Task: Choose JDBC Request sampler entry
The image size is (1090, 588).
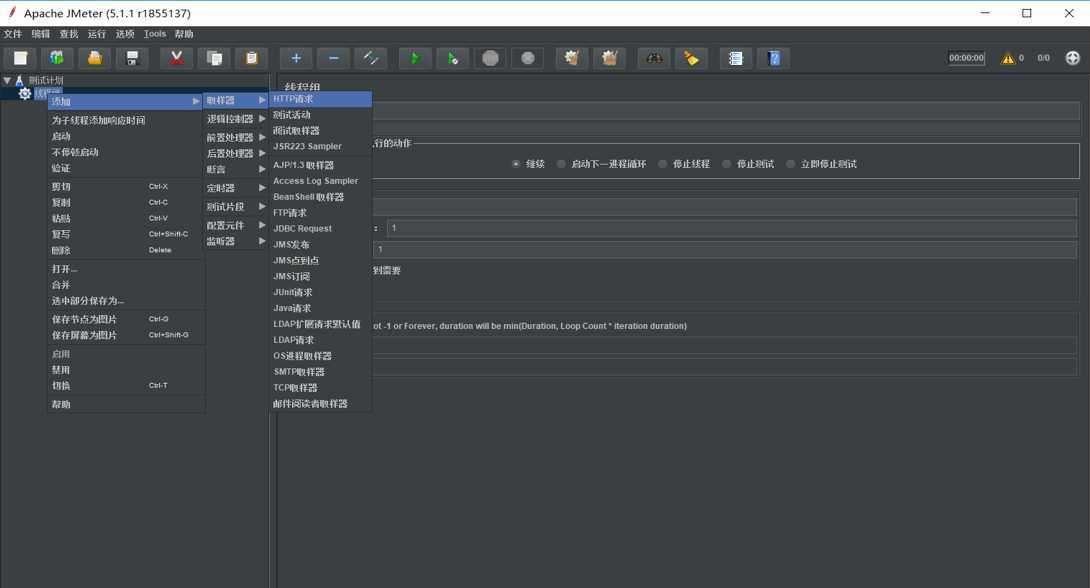Action: click(320, 229)
